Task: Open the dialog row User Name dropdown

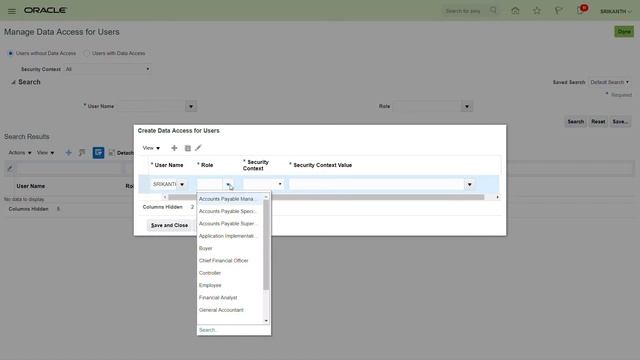Action: click(x=182, y=184)
